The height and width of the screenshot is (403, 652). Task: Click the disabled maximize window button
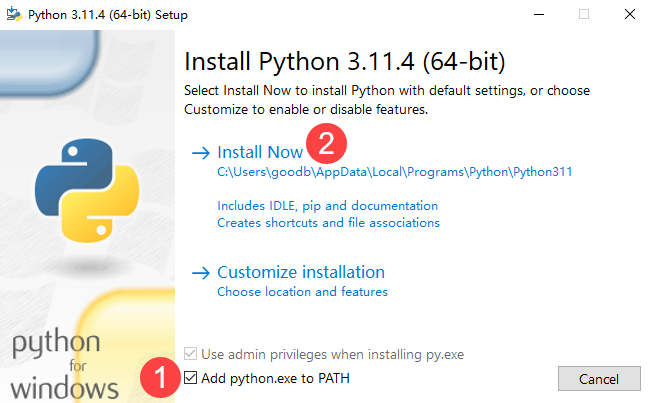pyautogui.click(x=584, y=14)
